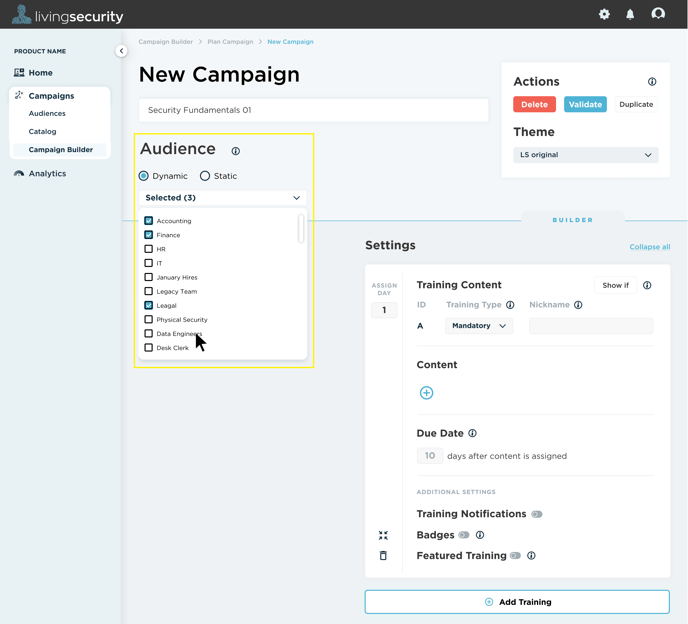Add content with plus circle icon
The height and width of the screenshot is (624, 688).
(x=426, y=393)
